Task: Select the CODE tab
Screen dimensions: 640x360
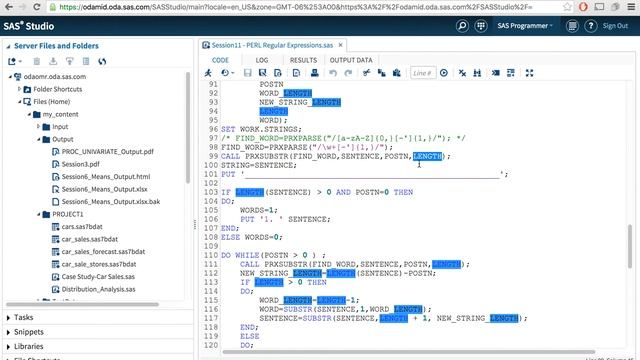Action: pyautogui.click(x=220, y=60)
